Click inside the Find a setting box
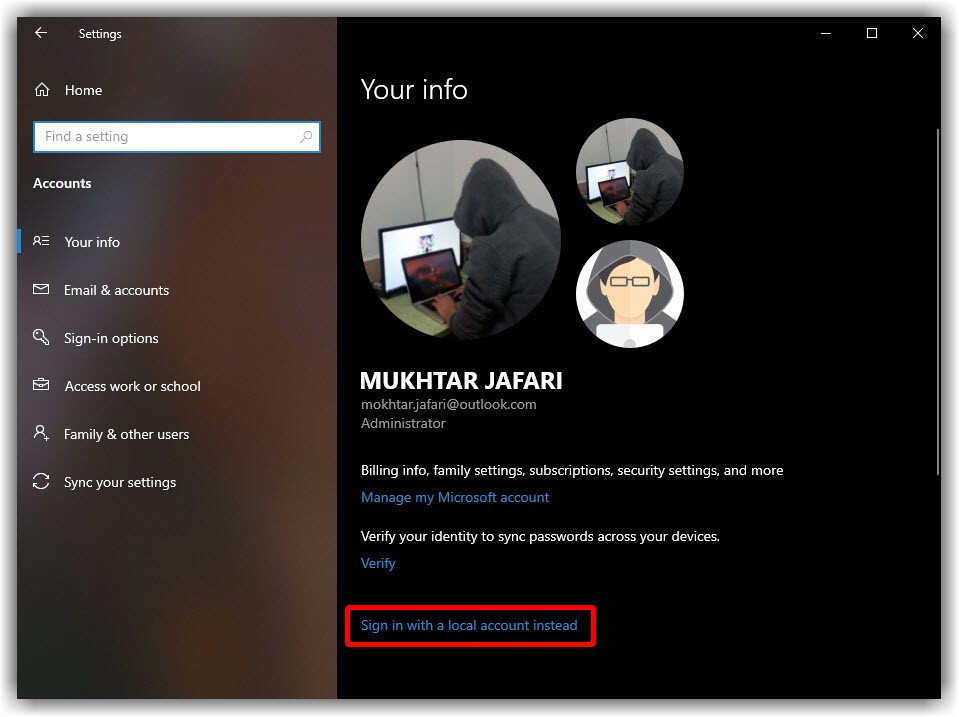 pyautogui.click(x=177, y=136)
